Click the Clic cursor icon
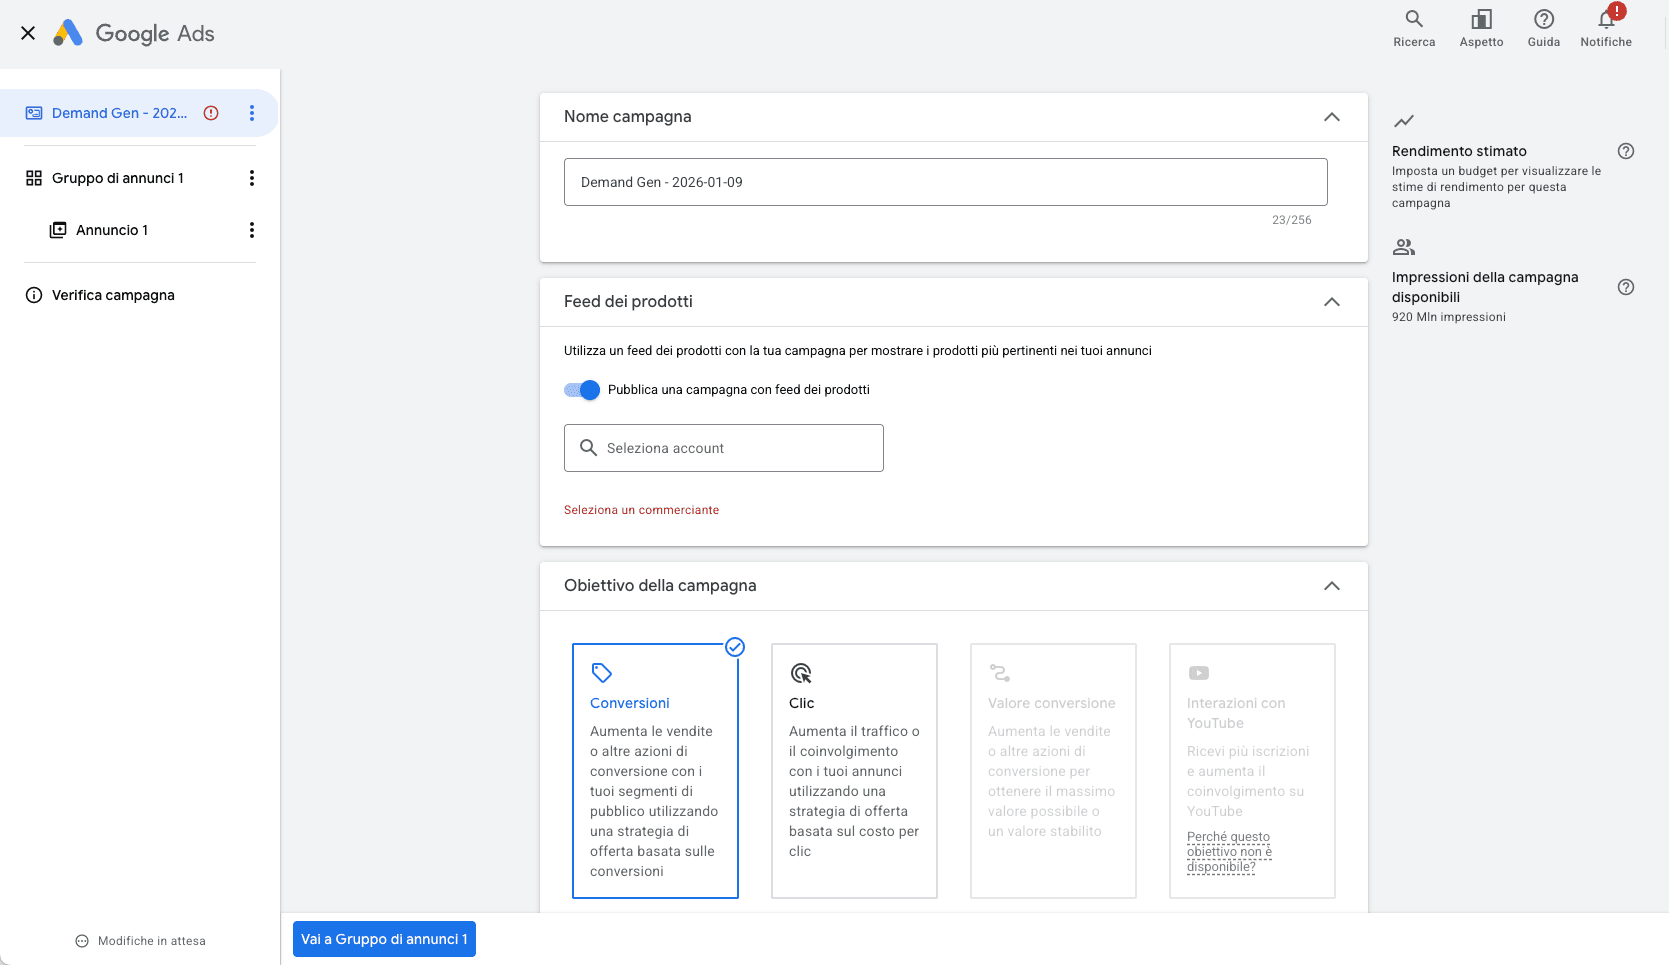 [801, 673]
